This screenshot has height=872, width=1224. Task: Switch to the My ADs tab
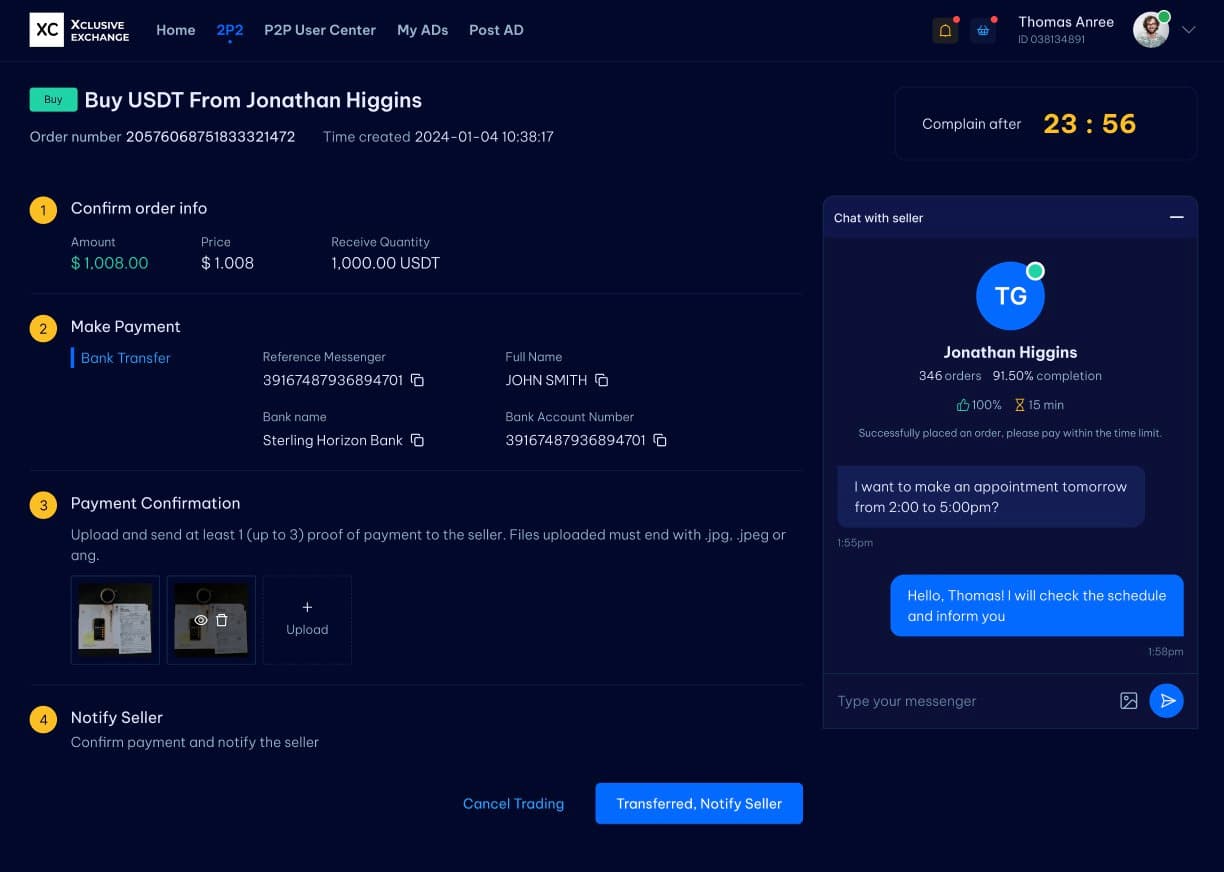click(422, 30)
